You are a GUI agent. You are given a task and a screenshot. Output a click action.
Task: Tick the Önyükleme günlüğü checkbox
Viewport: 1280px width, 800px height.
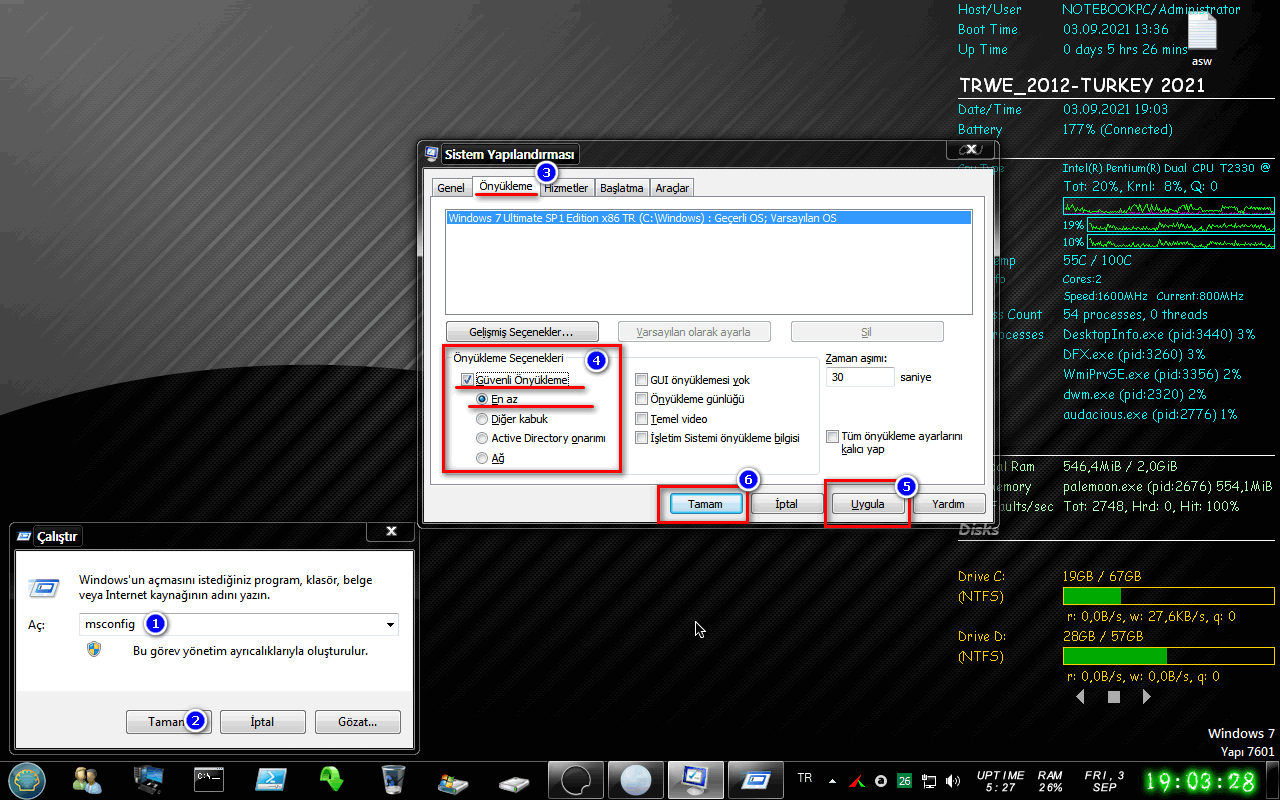pyautogui.click(x=642, y=399)
